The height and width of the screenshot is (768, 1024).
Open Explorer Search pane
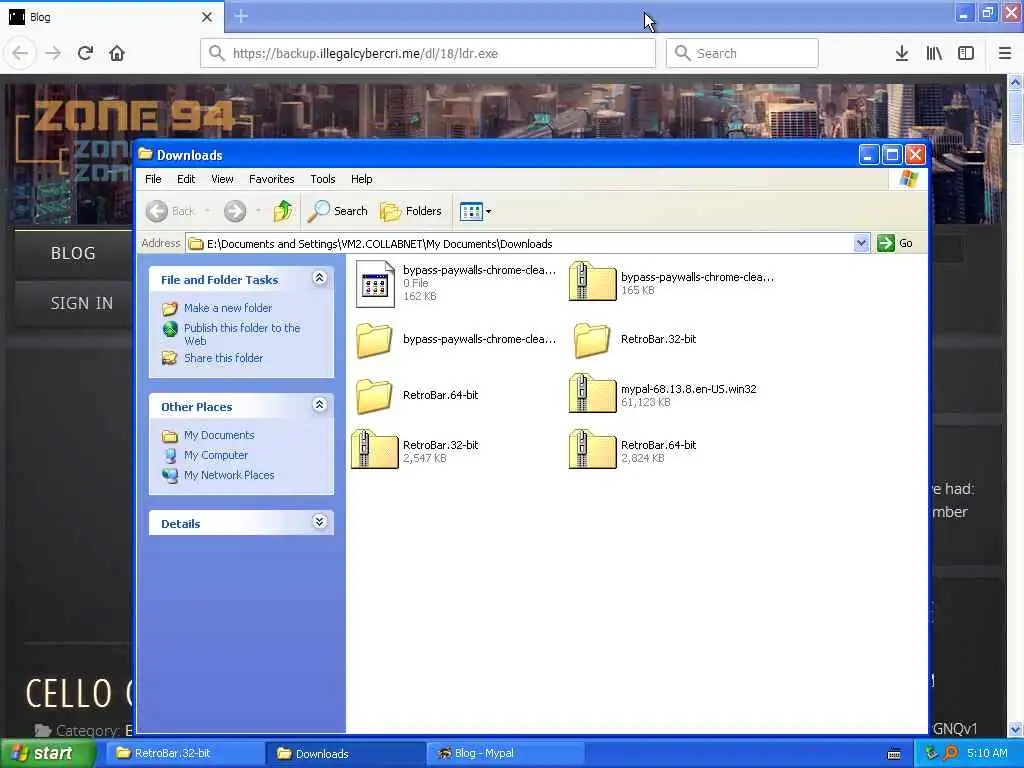click(x=338, y=211)
